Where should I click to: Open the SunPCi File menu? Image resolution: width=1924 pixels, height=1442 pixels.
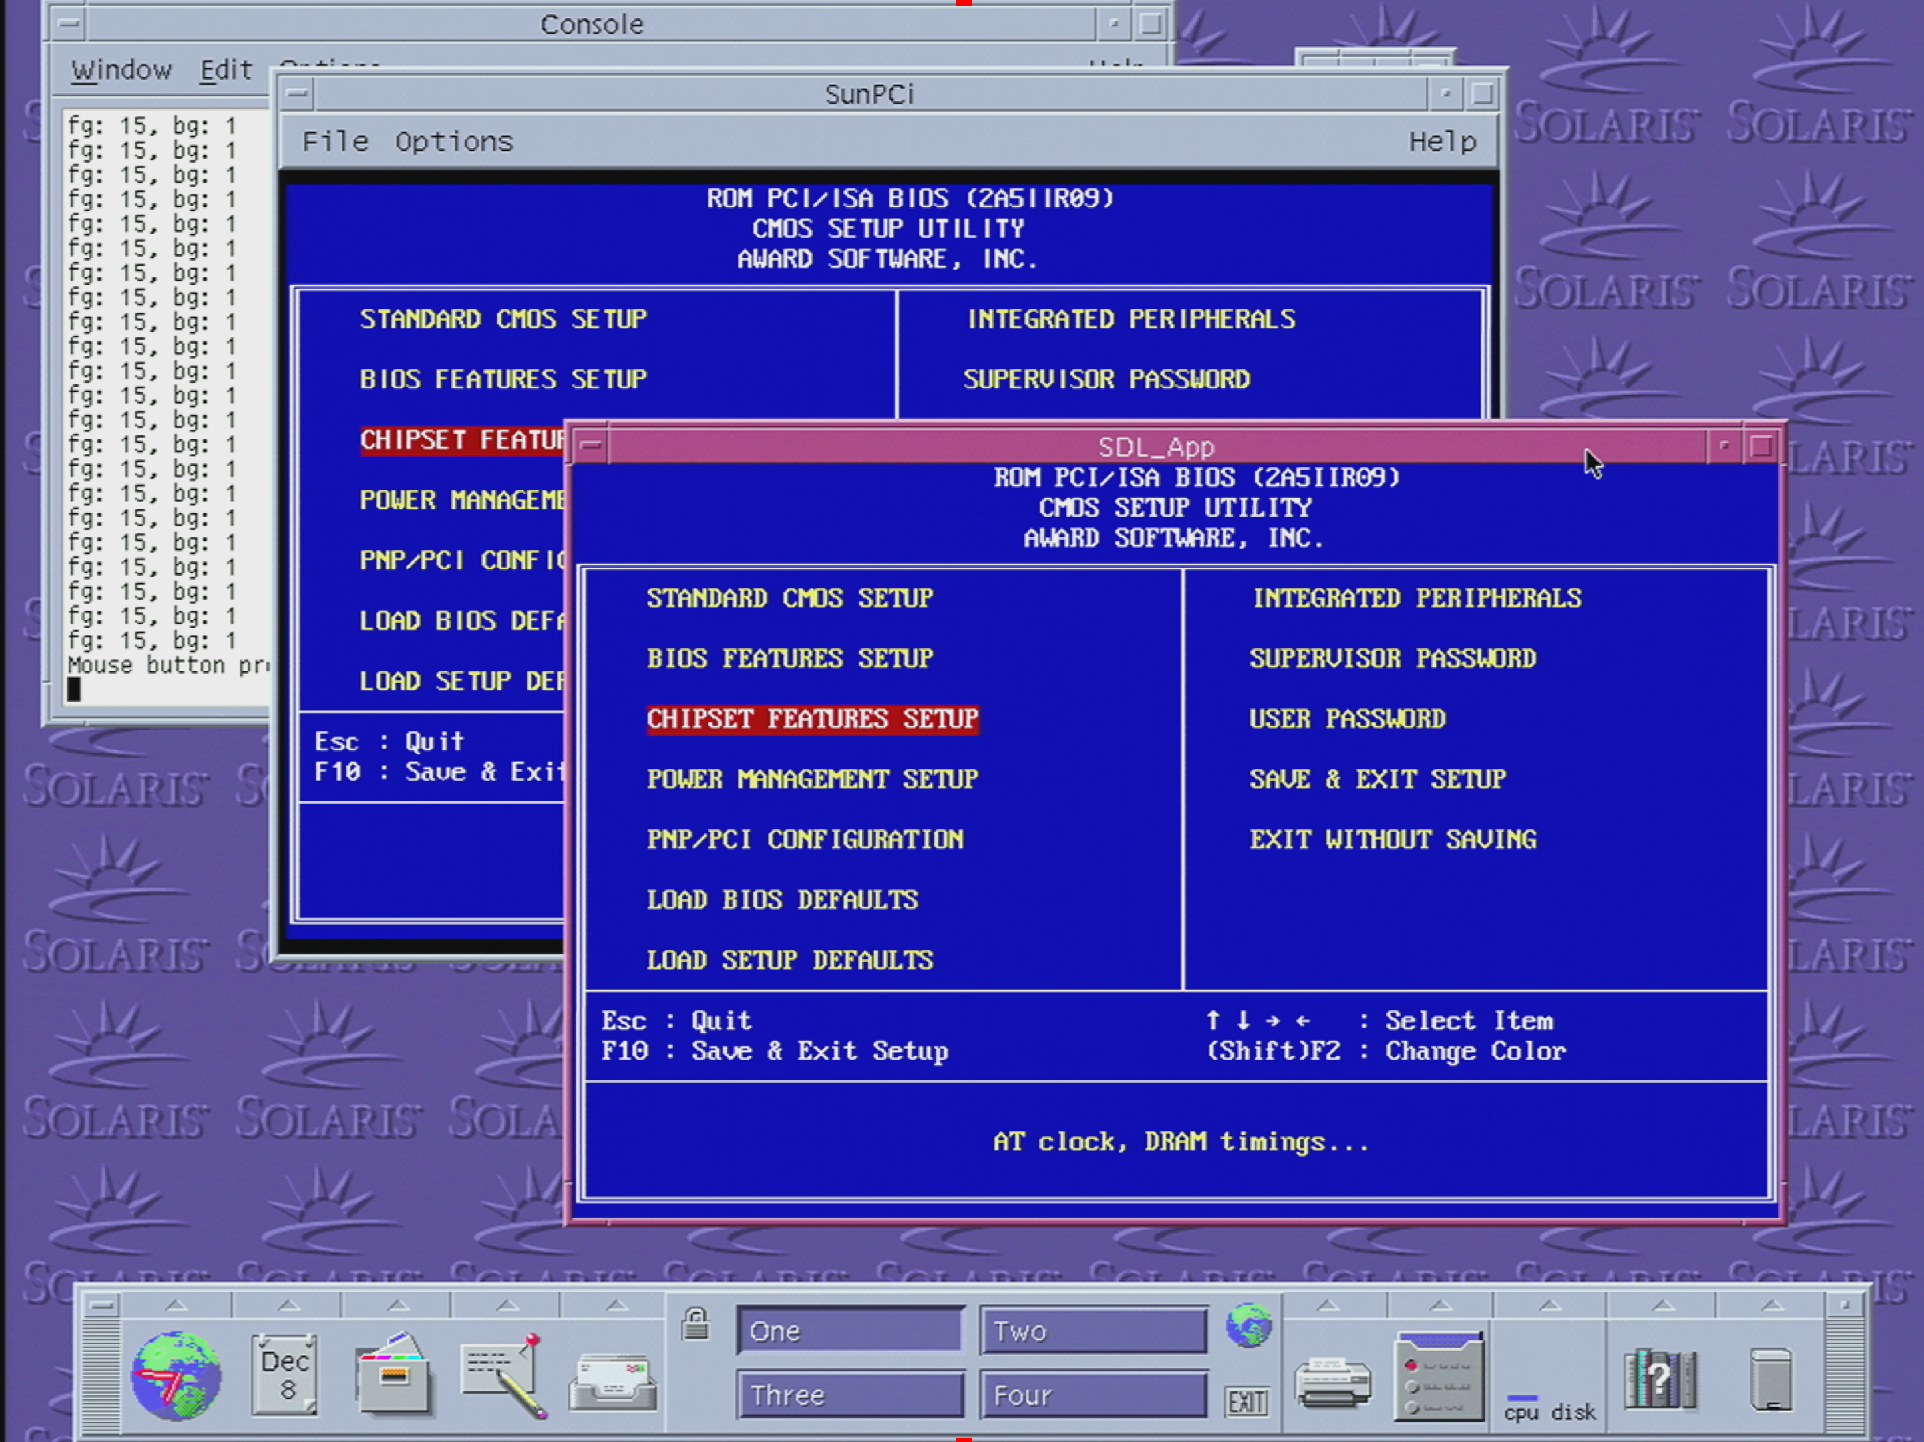334,141
